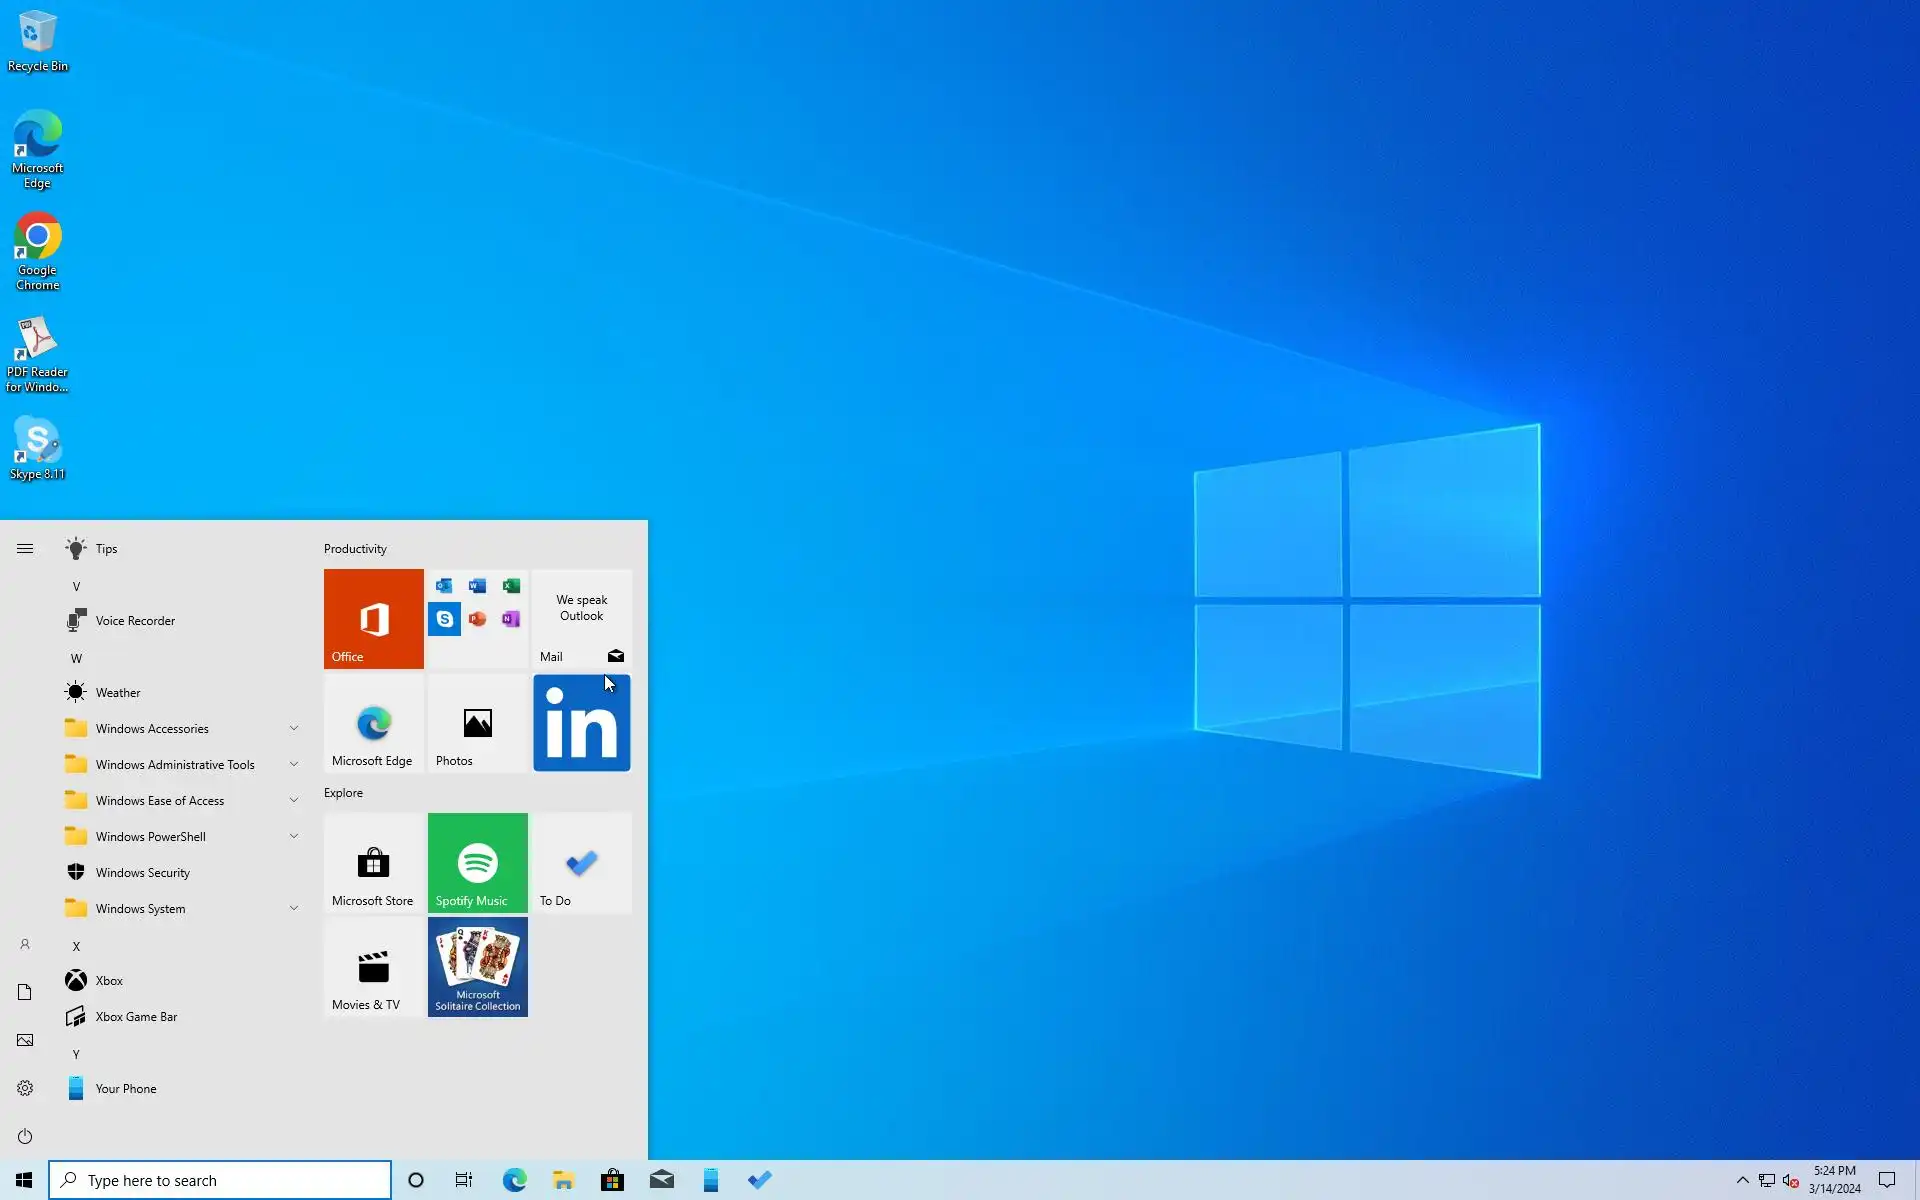Open the Microsoft Store tile
Image resolution: width=1920 pixels, height=1200 pixels.
[373, 862]
